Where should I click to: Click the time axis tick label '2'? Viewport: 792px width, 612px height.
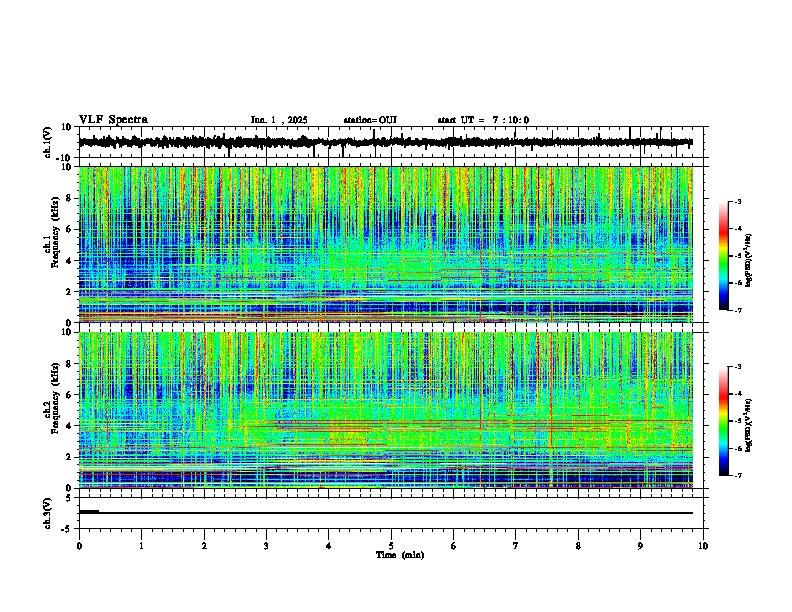point(204,546)
